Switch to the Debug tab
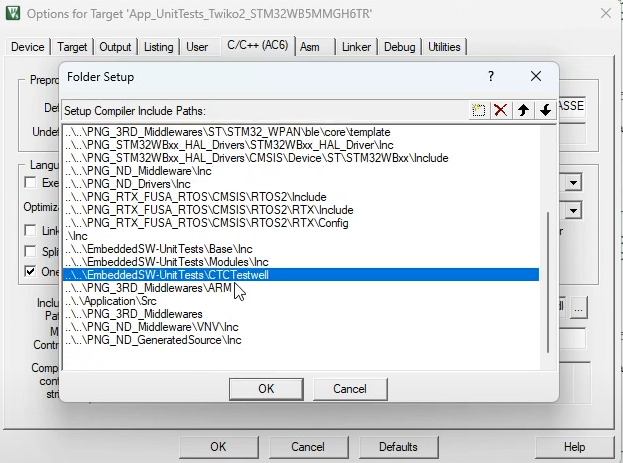Image resolution: width=623 pixels, height=463 pixels. coord(399,47)
